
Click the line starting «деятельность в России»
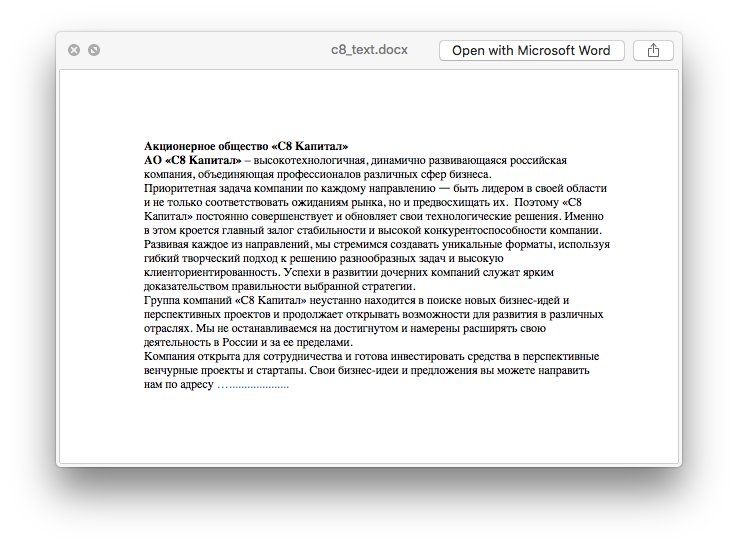[x=242, y=342]
